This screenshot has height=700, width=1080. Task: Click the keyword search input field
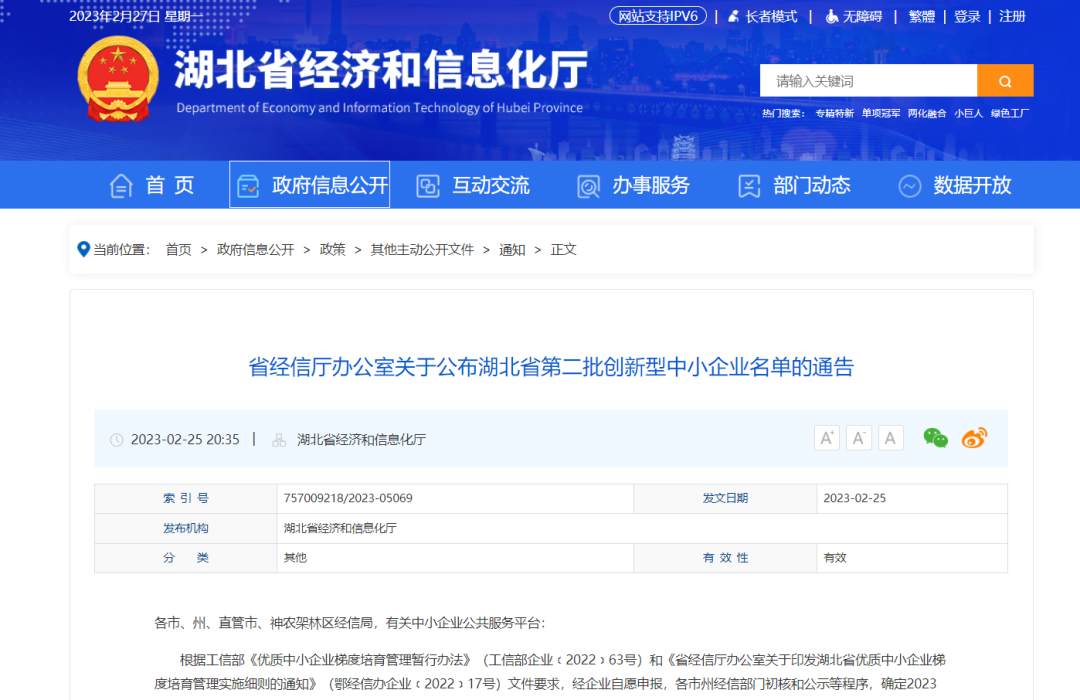868,81
